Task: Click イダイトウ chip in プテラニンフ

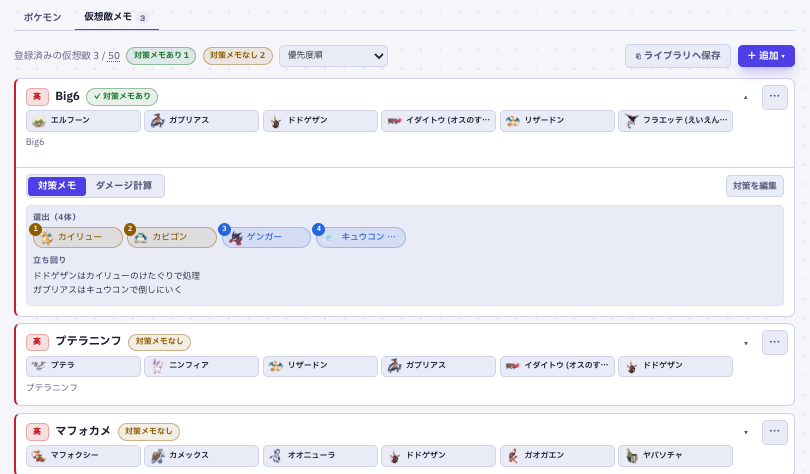Action: (557, 366)
